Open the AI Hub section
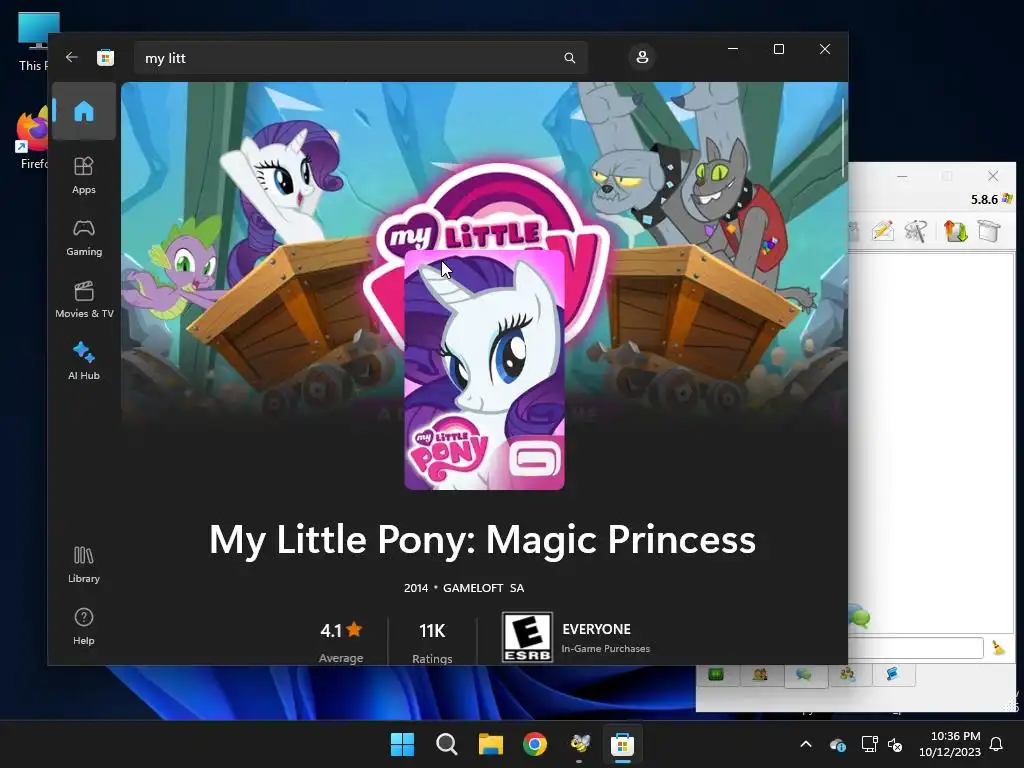 [x=84, y=361]
